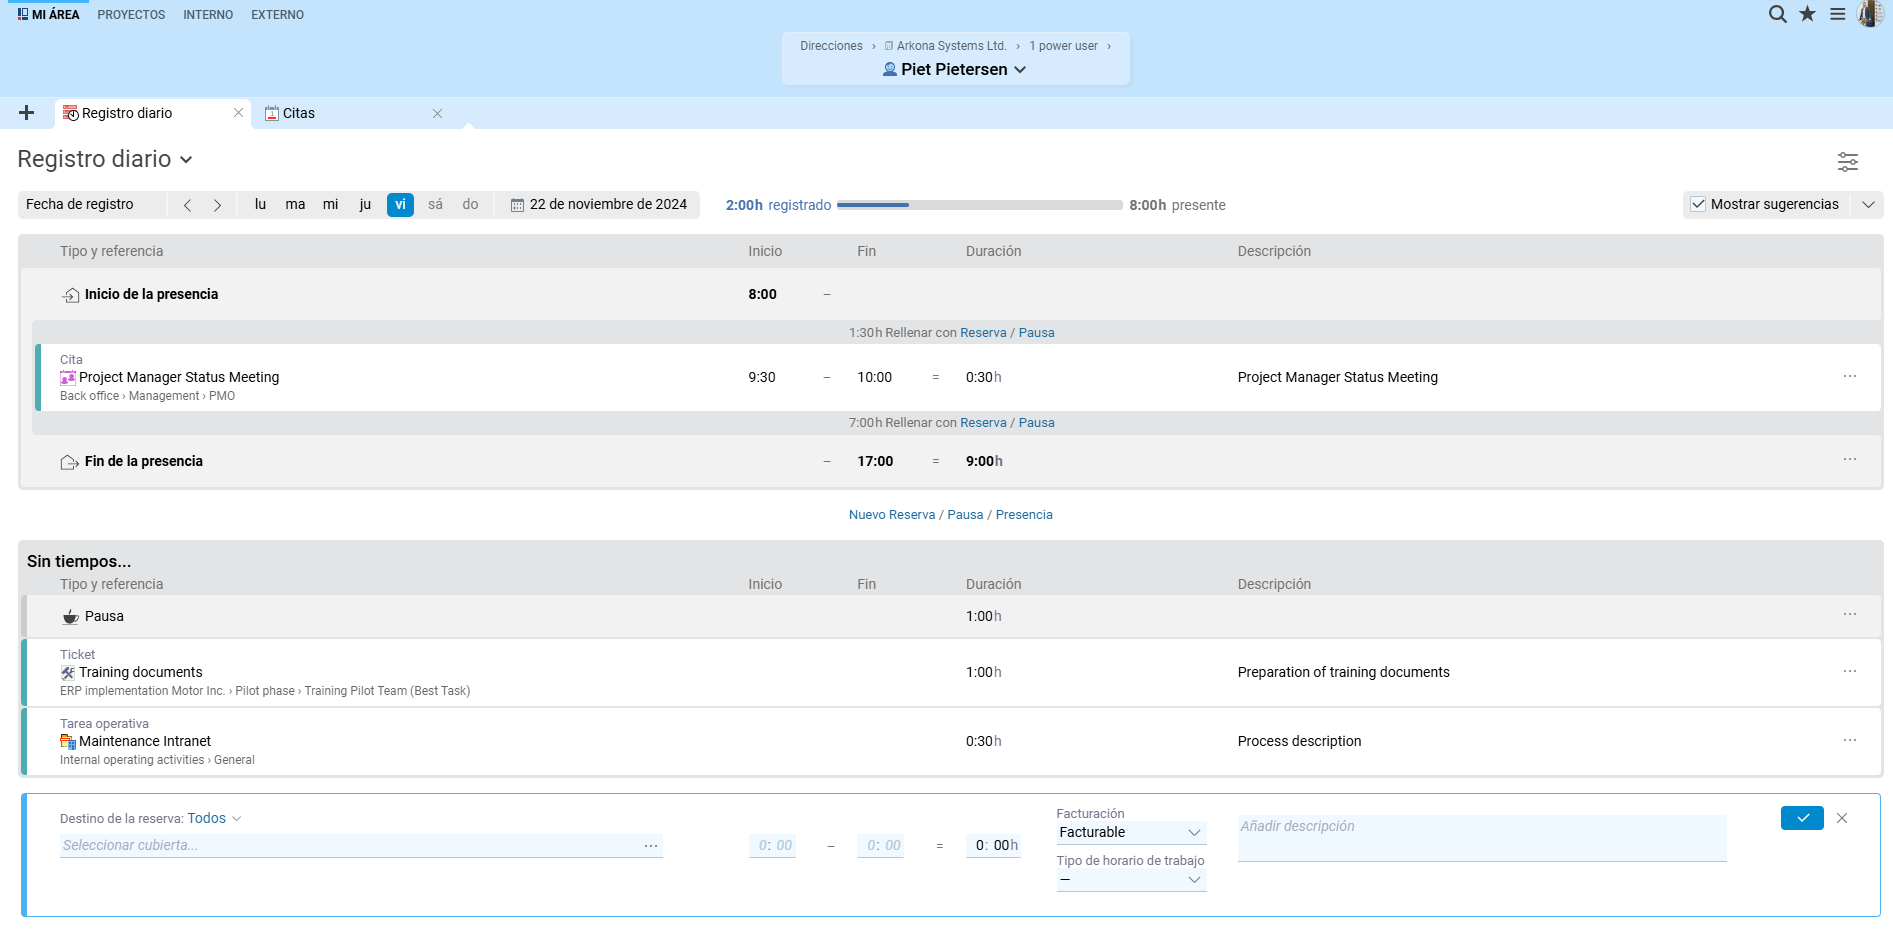Select day sá in week bar
Viewport: 1893px width, 944px height.
435,204
